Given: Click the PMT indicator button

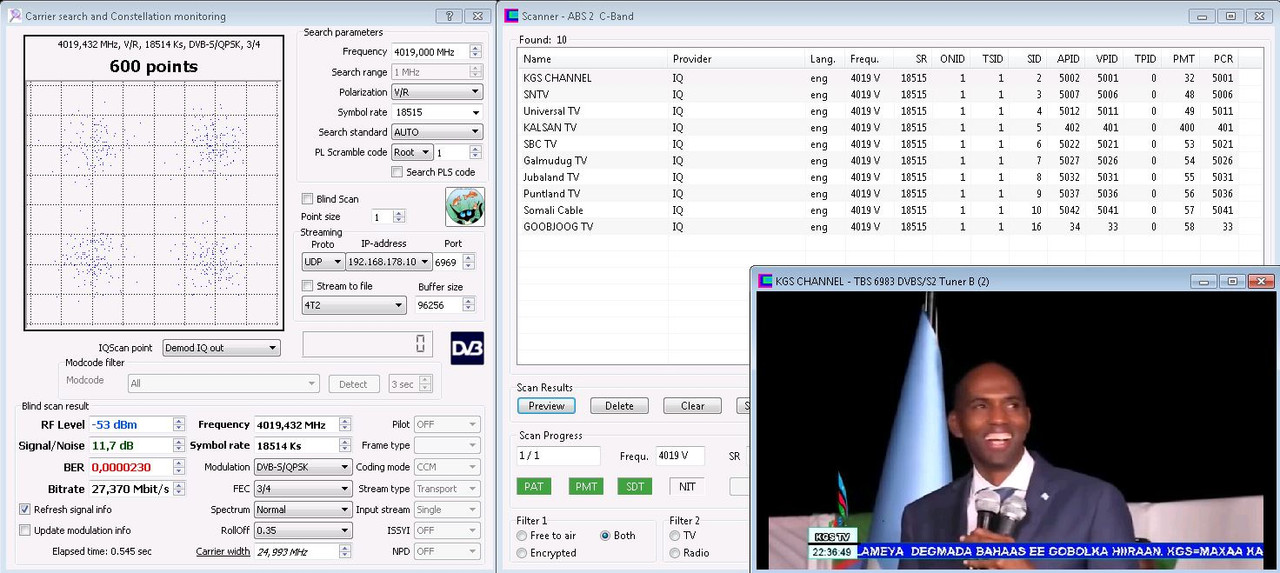Looking at the screenshot, I should pos(586,486).
